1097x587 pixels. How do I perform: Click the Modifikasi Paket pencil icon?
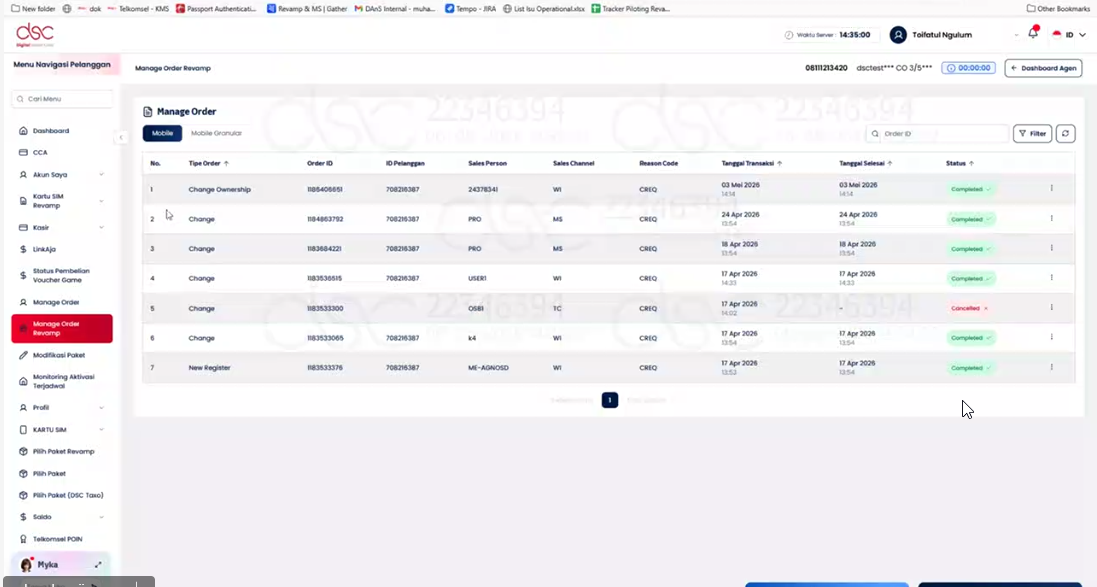coord(23,355)
